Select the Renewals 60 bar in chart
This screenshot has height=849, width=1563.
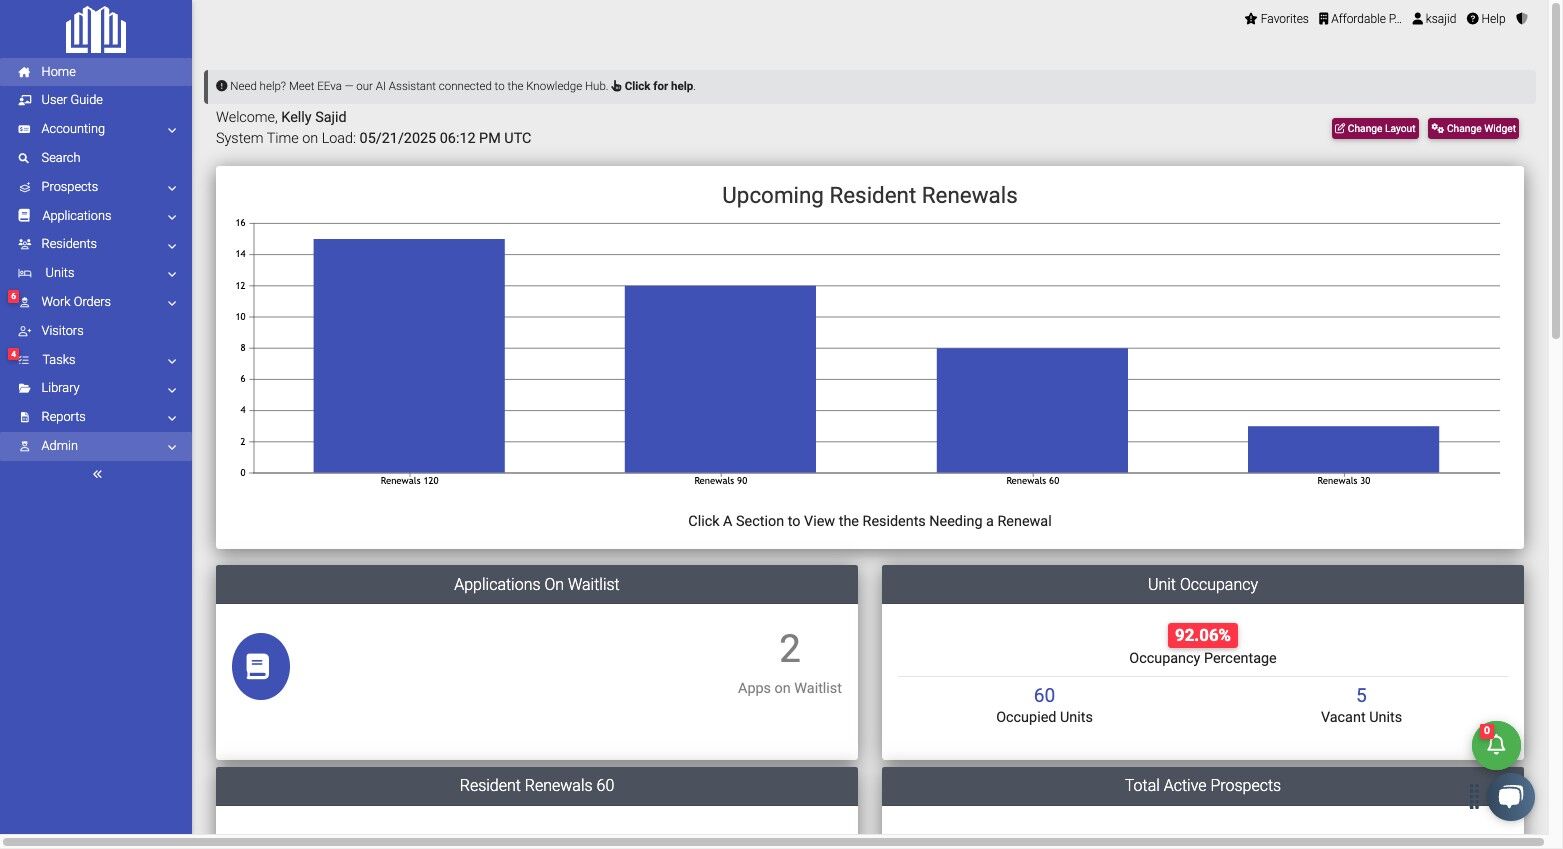pyautogui.click(x=1032, y=410)
